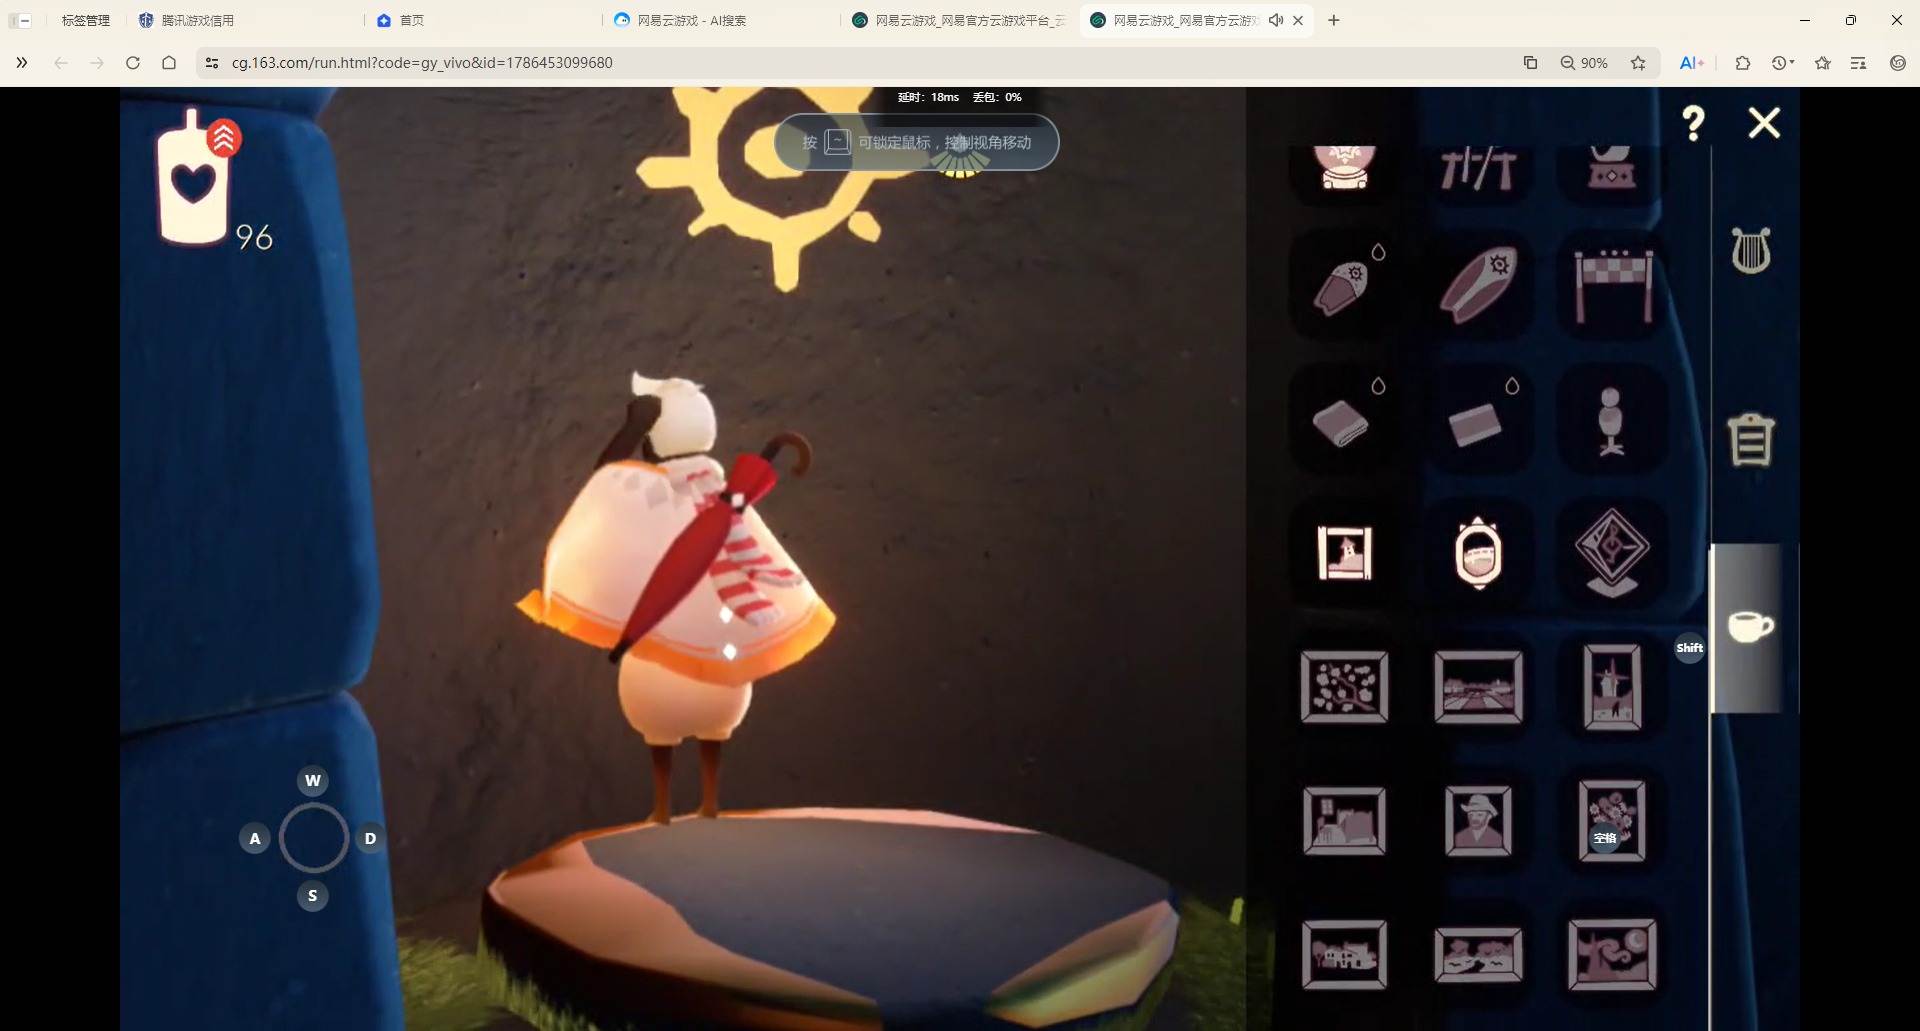
Task: Open the browser extensions menu
Action: 1743,62
